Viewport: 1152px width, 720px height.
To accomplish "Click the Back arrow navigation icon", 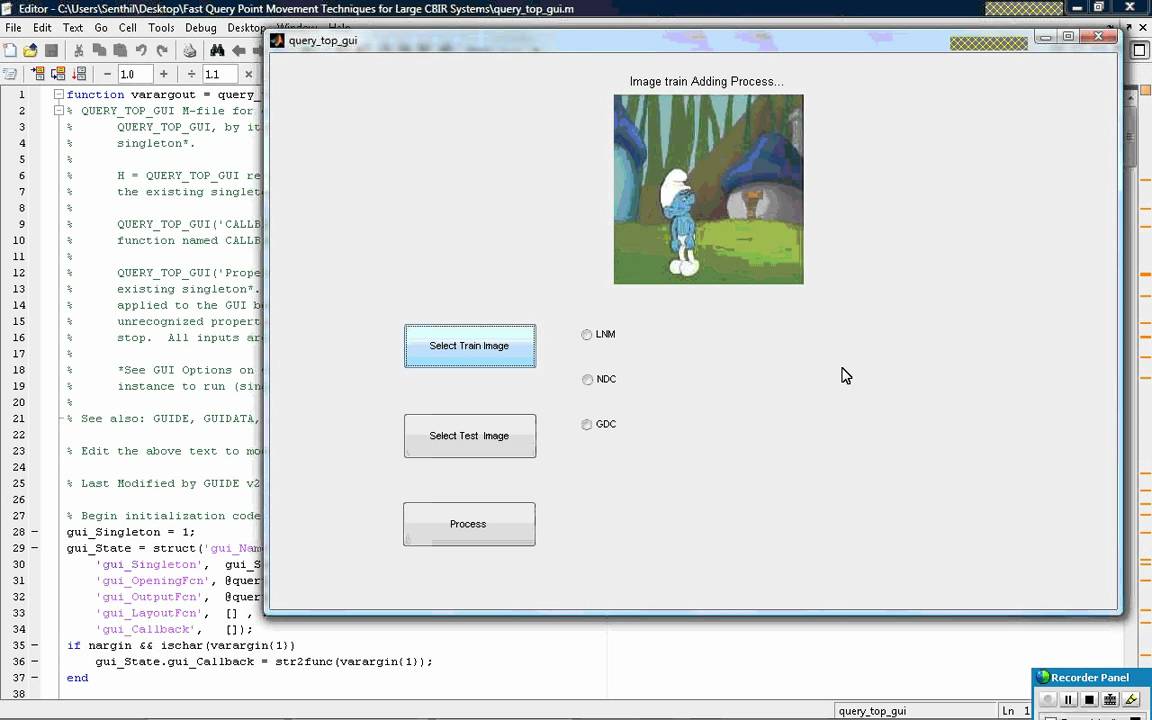I will pyautogui.click(x=239, y=50).
